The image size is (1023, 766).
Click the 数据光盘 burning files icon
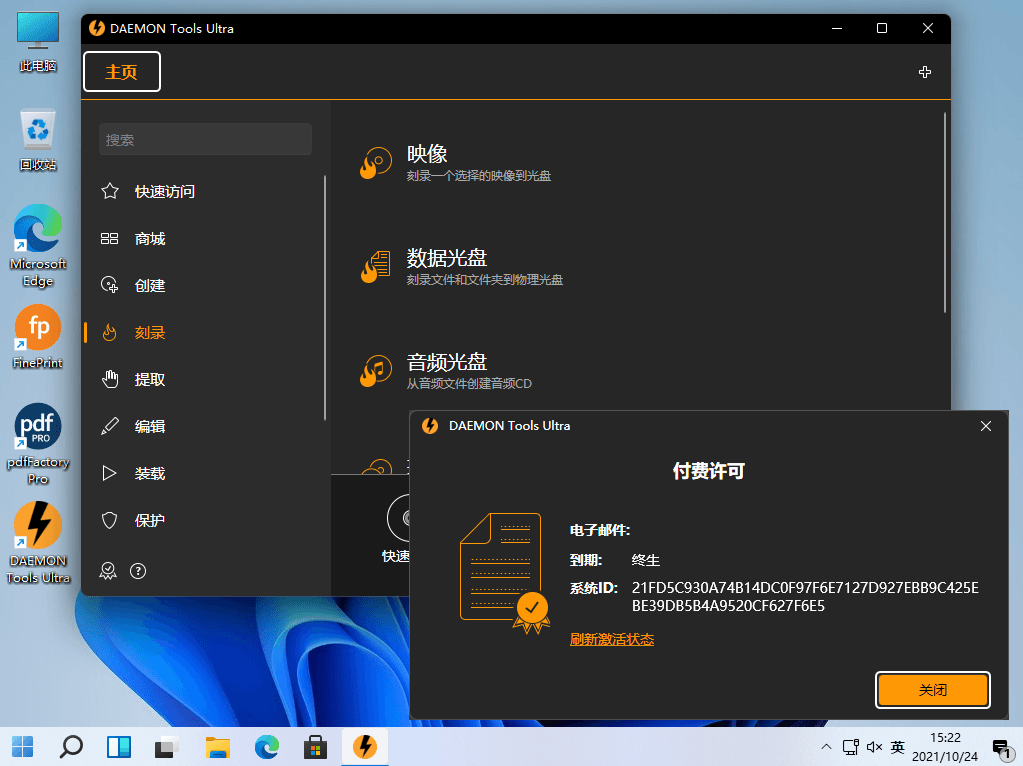[x=376, y=267]
